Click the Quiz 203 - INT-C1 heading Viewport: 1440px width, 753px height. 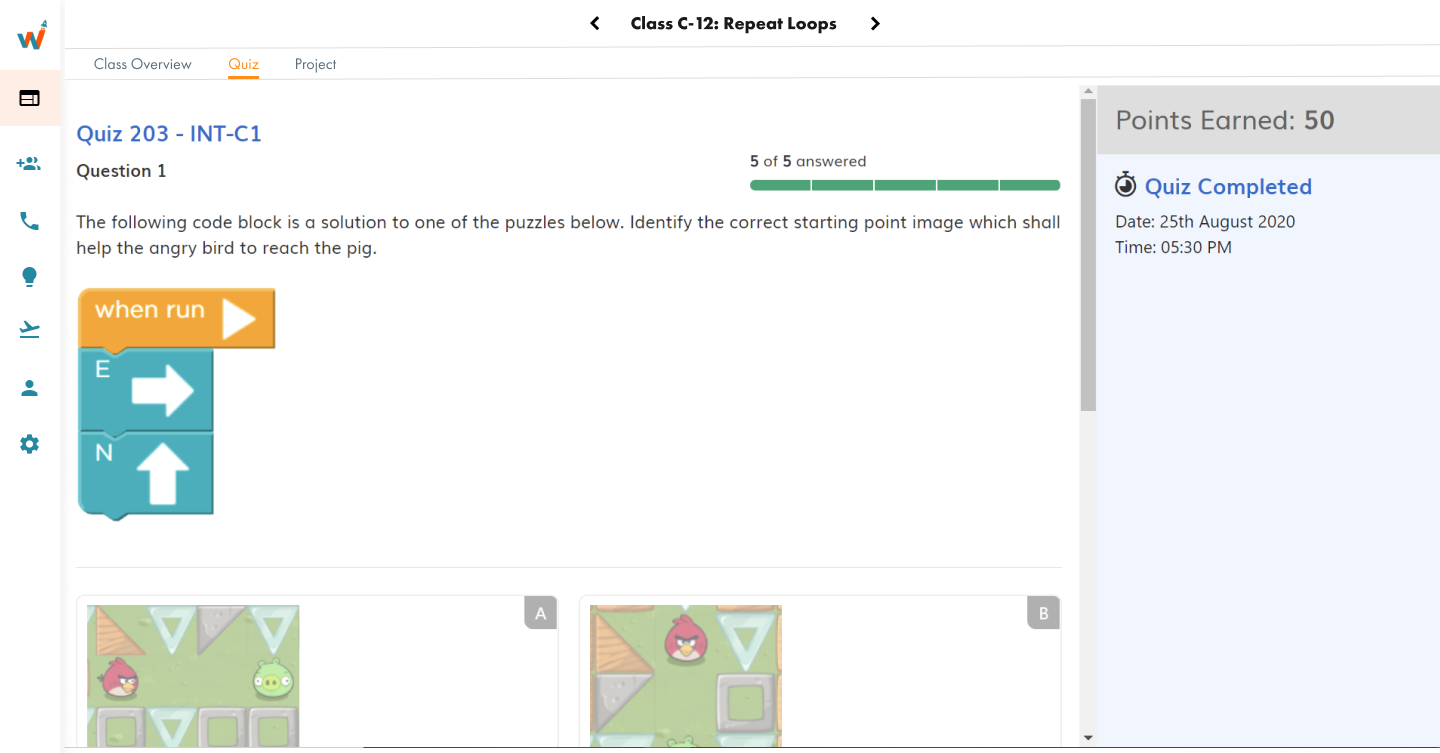pos(169,134)
